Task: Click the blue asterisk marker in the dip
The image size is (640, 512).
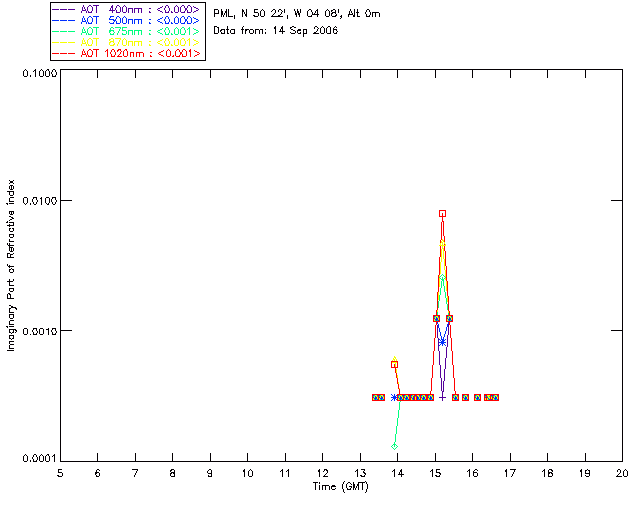Action: (x=442, y=342)
